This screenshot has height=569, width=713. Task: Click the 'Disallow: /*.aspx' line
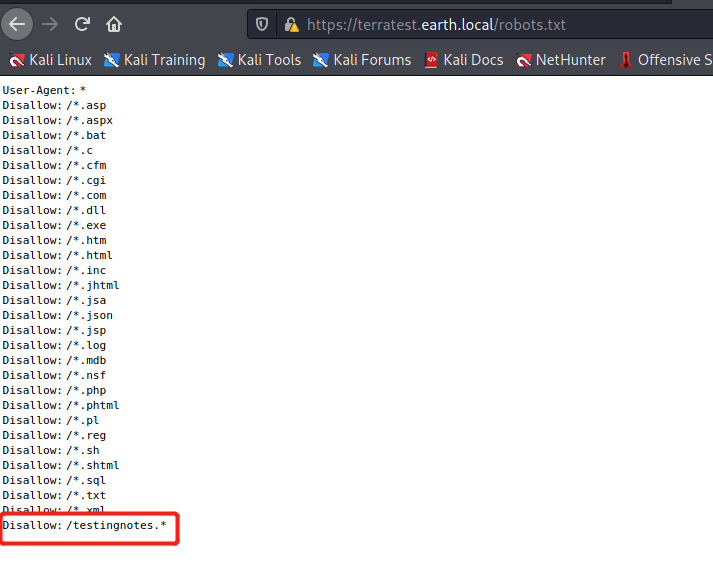coord(58,121)
